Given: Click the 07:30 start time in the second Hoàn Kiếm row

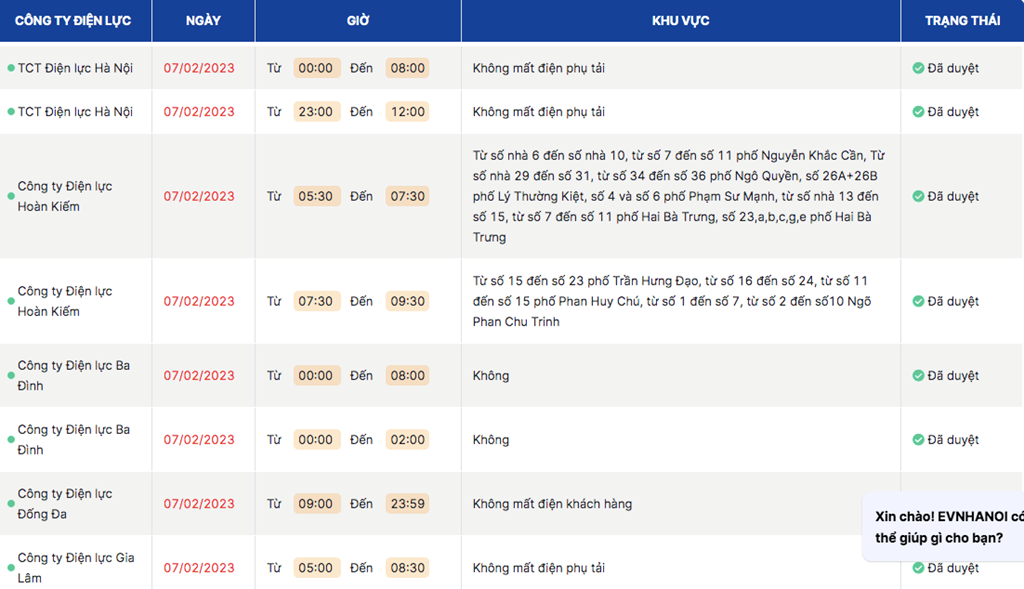Looking at the screenshot, I should coord(316,301).
